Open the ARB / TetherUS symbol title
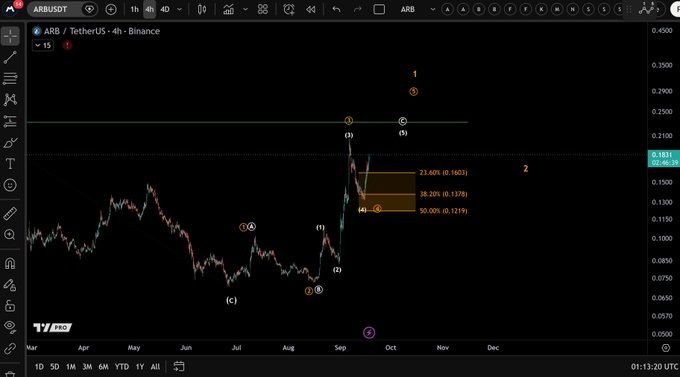Image resolution: width=680 pixels, height=377 pixels. tap(102, 31)
